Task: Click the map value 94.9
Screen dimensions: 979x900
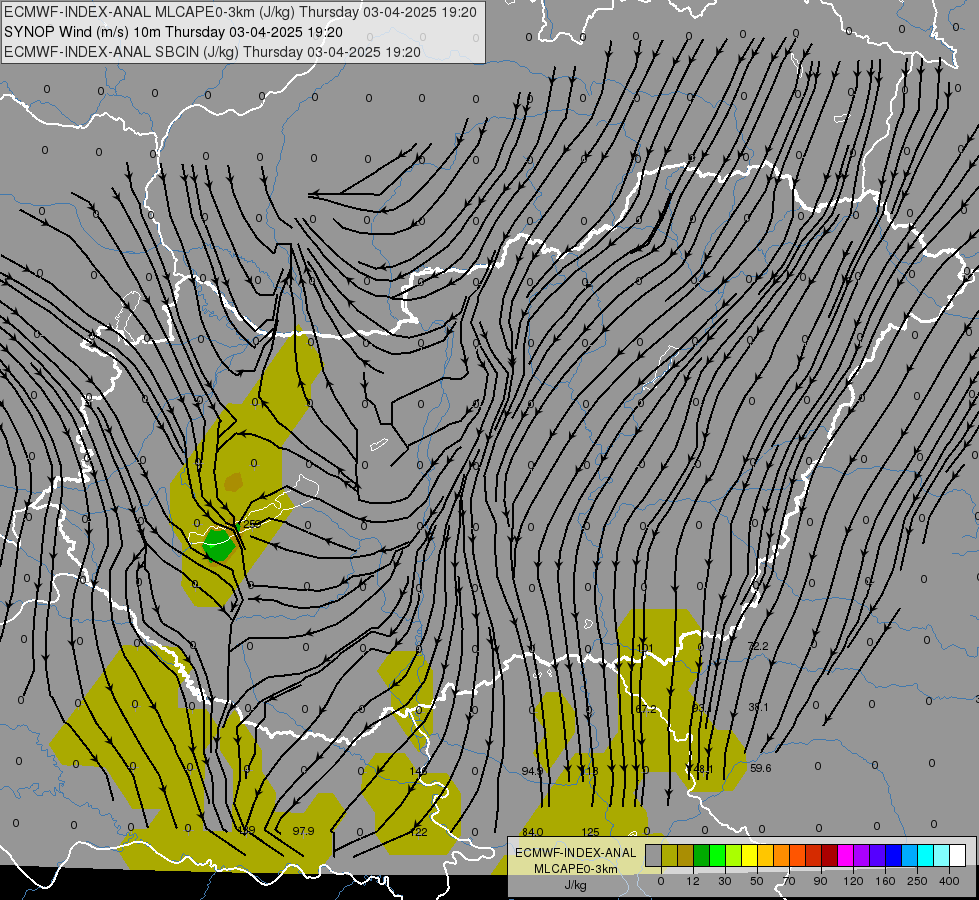Action: tap(533, 771)
